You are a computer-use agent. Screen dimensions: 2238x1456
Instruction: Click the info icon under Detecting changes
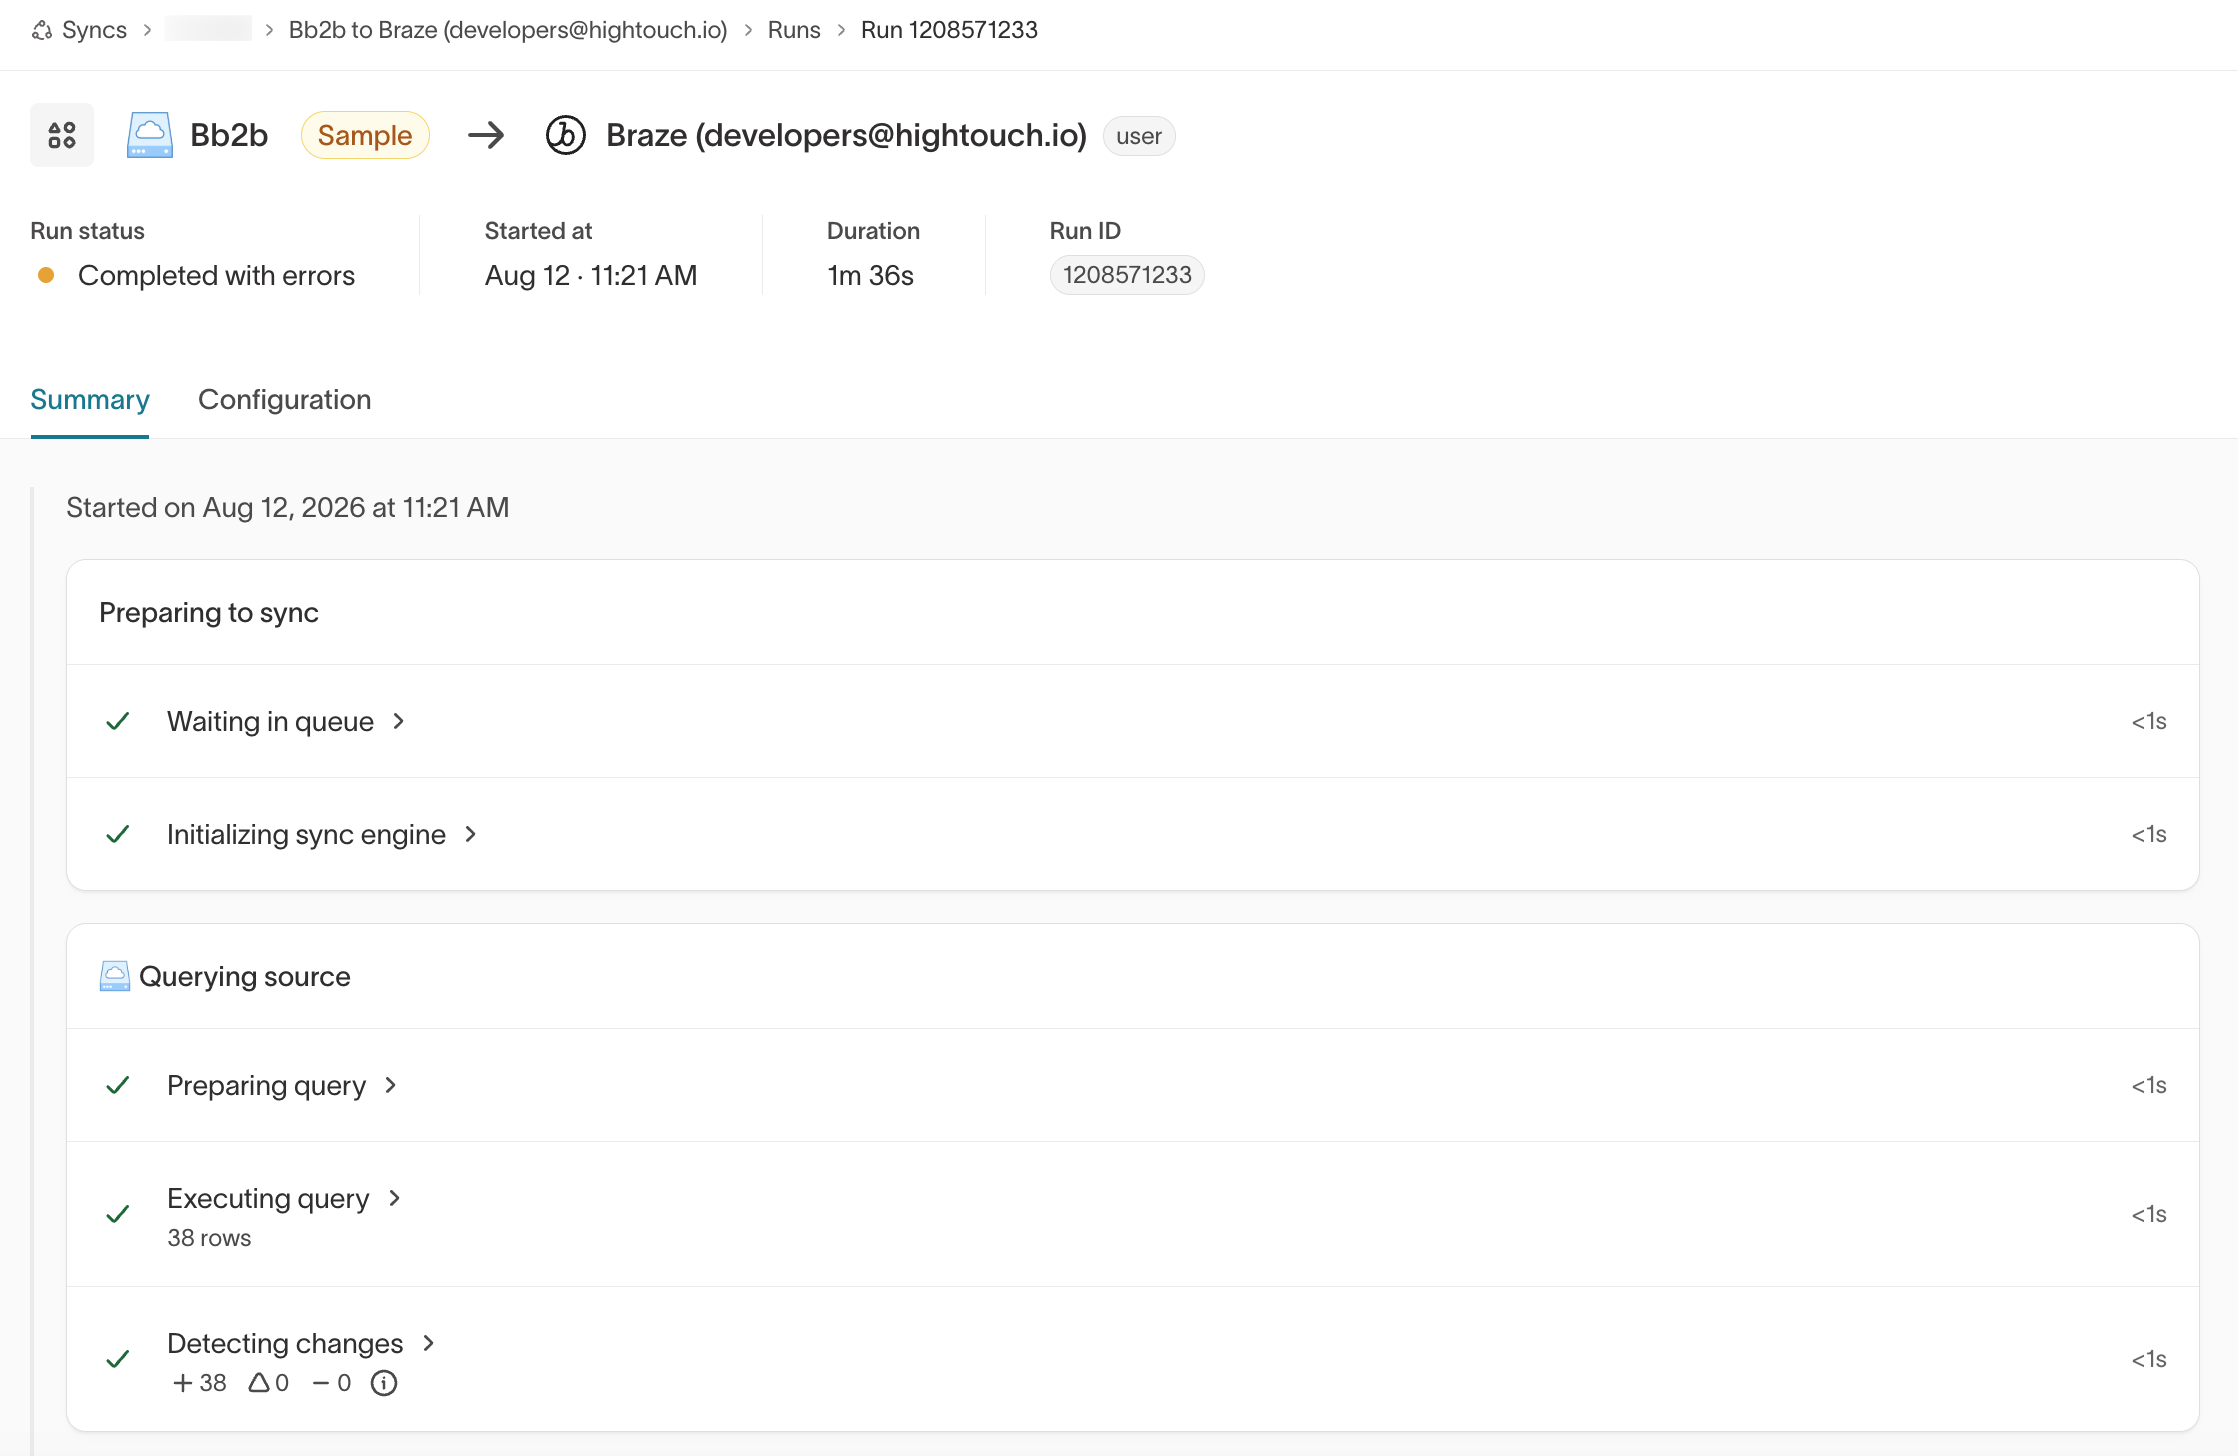click(x=384, y=1383)
